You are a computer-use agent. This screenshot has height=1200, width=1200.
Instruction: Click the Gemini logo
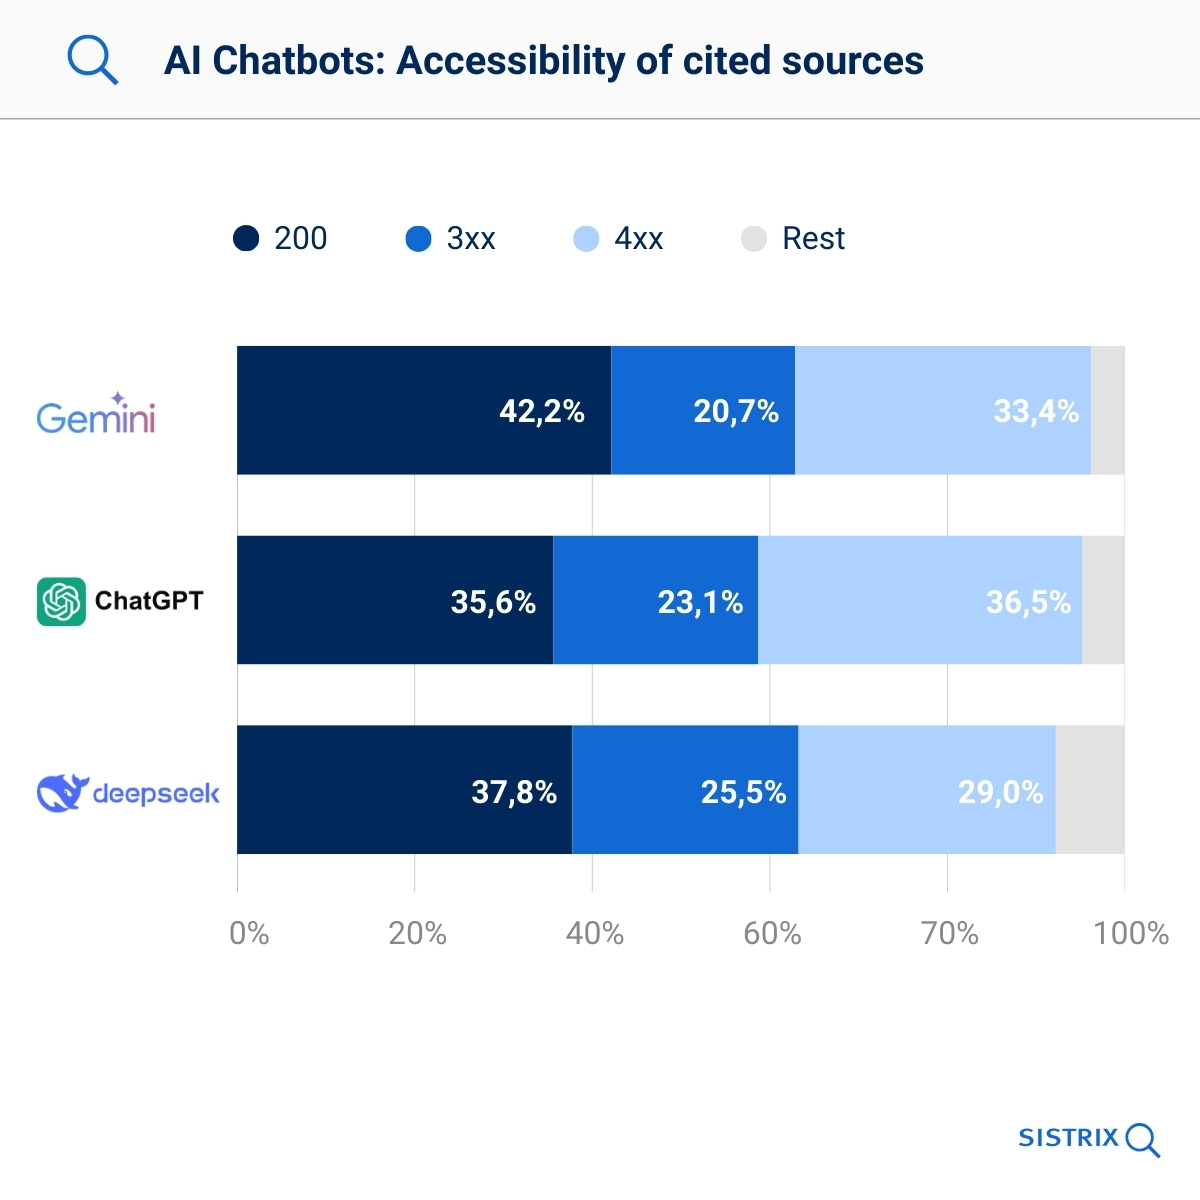[96, 414]
